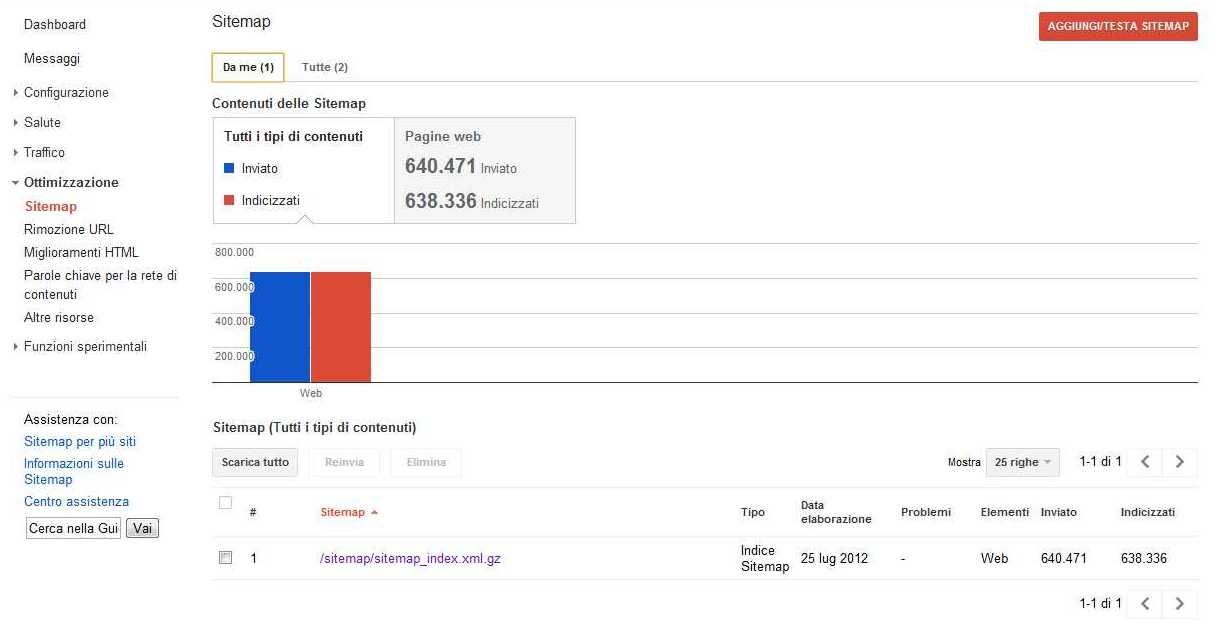Click next page arrow above the table
1213x620 pixels.
click(1180, 462)
